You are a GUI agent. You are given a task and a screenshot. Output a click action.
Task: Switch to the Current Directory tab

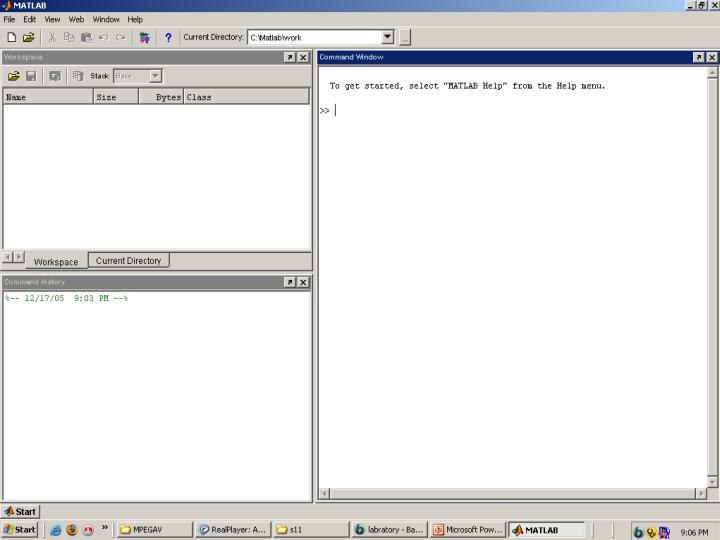pos(129,260)
